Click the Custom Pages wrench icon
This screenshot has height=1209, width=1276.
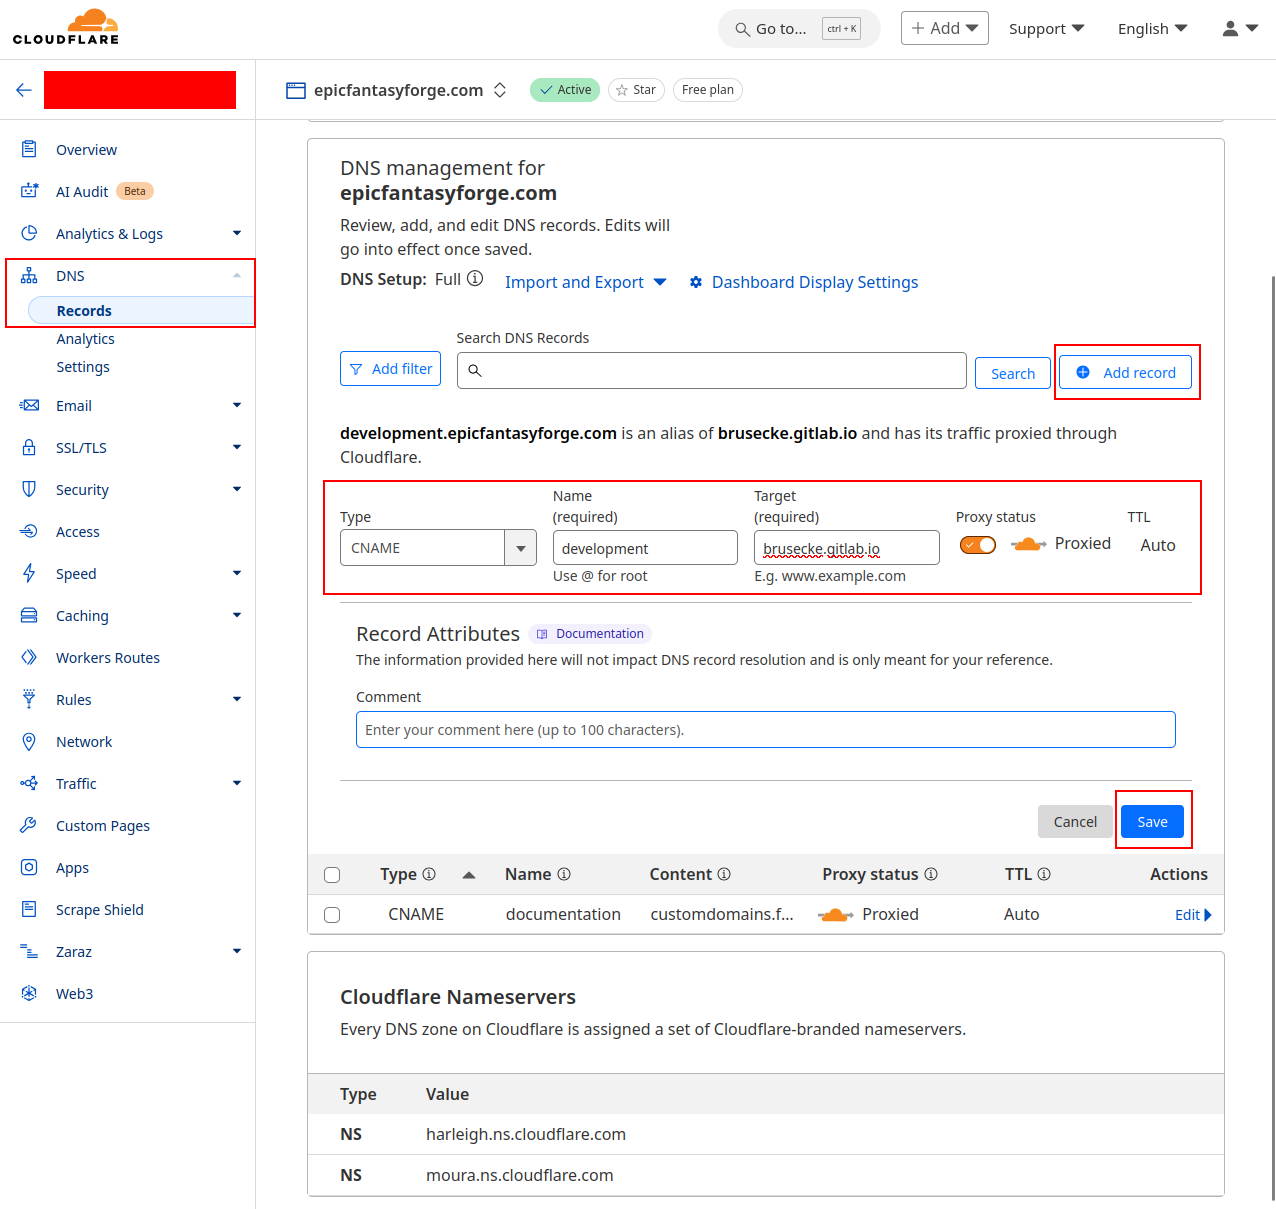(29, 825)
